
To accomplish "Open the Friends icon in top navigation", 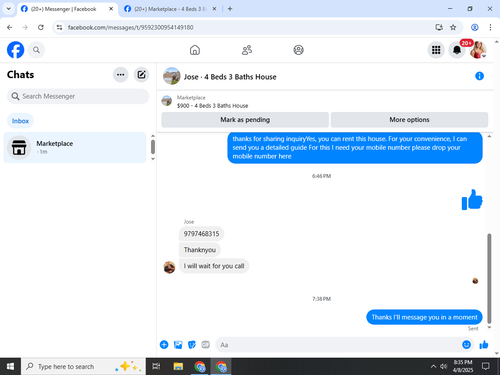I will [x=247, y=50].
